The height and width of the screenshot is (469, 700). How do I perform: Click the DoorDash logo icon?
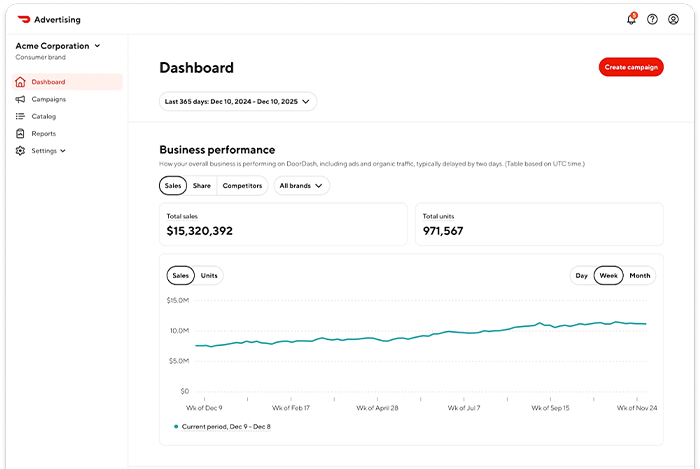24,19
